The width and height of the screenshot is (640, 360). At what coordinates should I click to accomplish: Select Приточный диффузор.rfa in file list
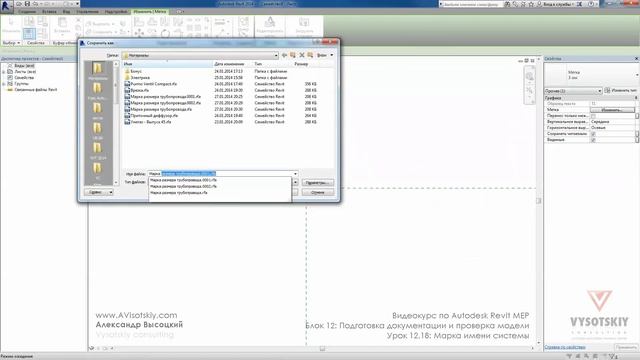coord(151,116)
